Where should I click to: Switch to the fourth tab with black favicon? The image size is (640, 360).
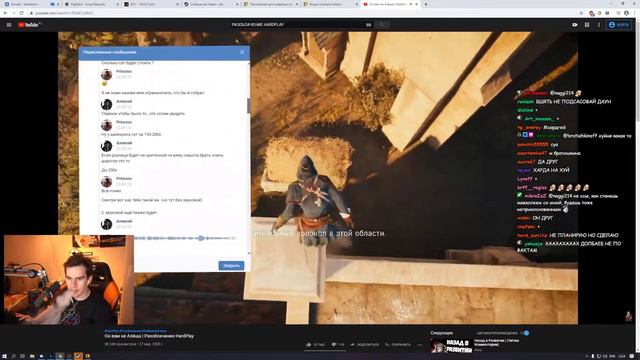click(152, 4)
